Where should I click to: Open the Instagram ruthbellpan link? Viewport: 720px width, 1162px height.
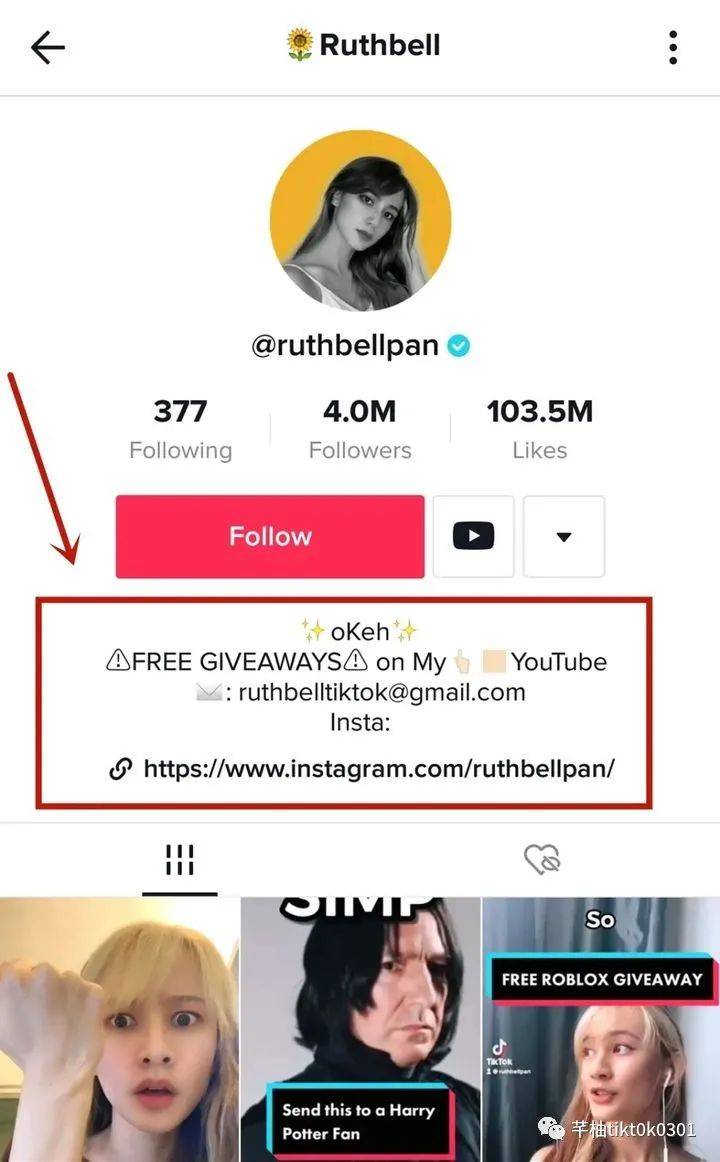pos(379,768)
